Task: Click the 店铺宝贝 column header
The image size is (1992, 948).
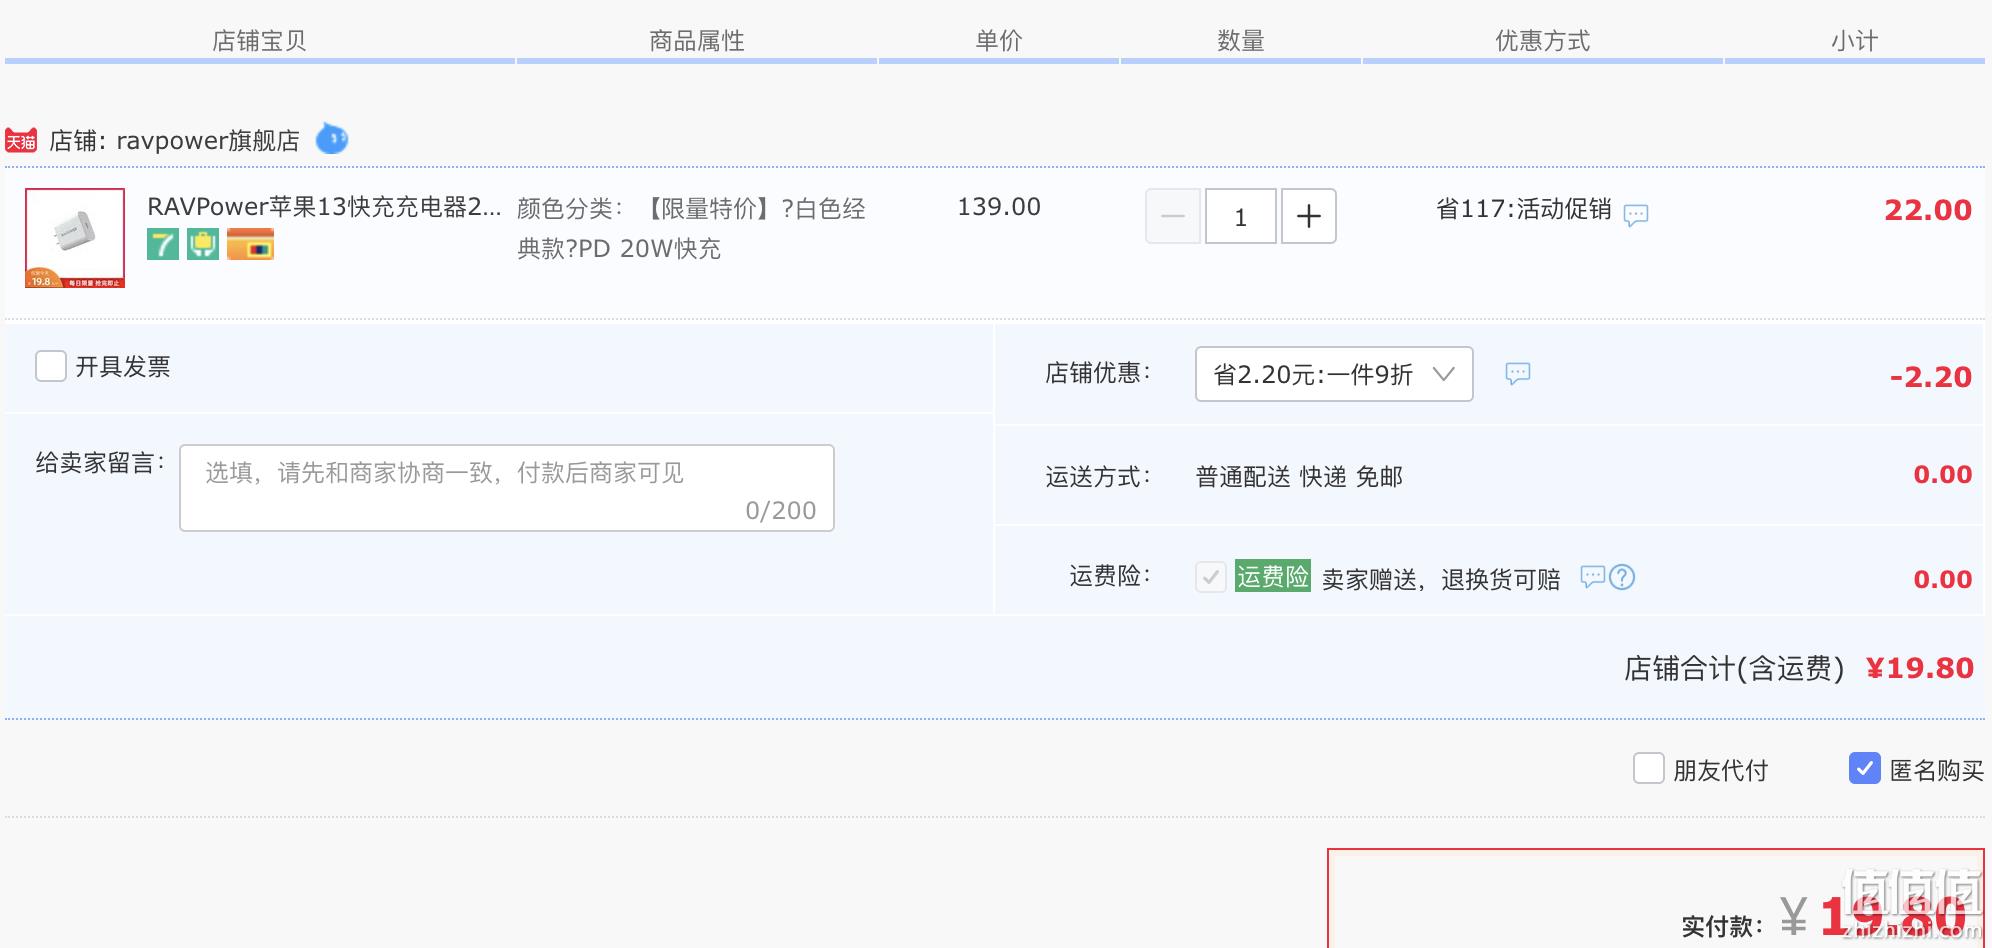Action: click(259, 41)
